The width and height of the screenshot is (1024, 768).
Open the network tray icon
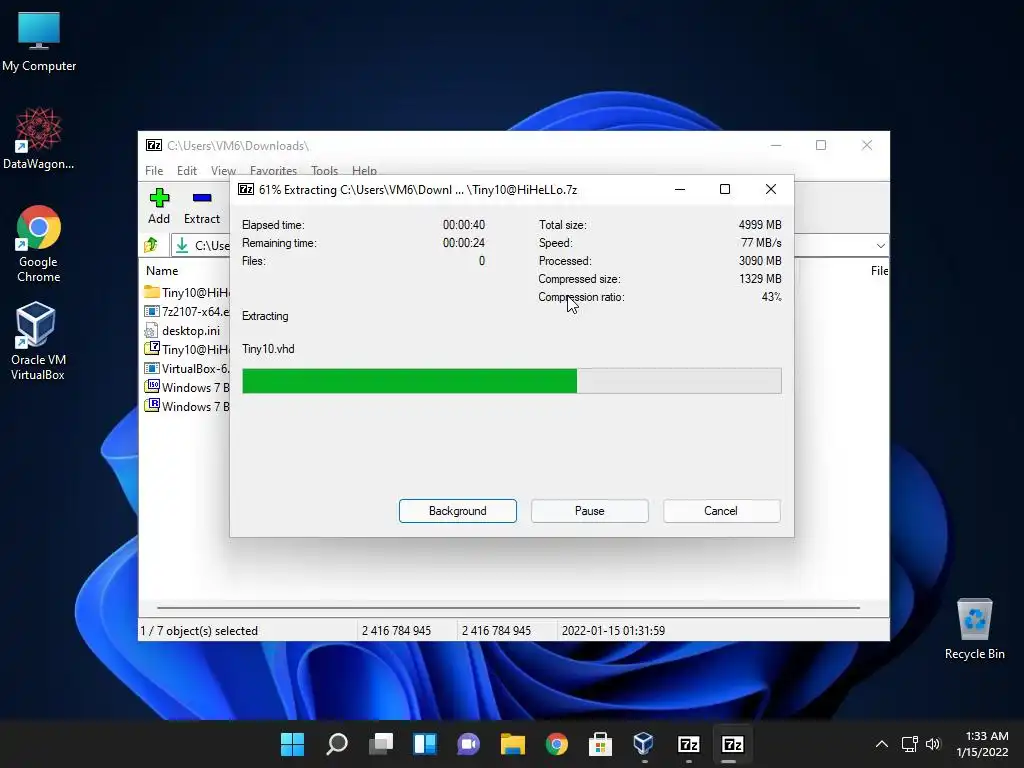click(x=909, y=744)
